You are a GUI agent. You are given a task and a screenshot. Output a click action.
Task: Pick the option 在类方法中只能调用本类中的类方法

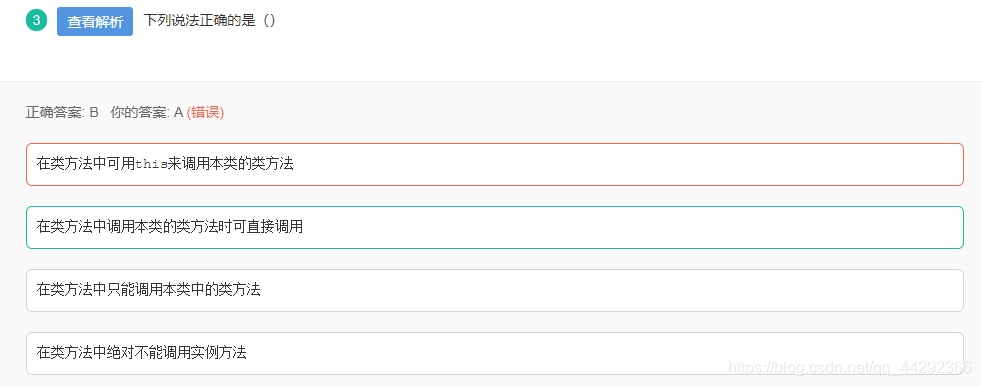pos(494,290)
